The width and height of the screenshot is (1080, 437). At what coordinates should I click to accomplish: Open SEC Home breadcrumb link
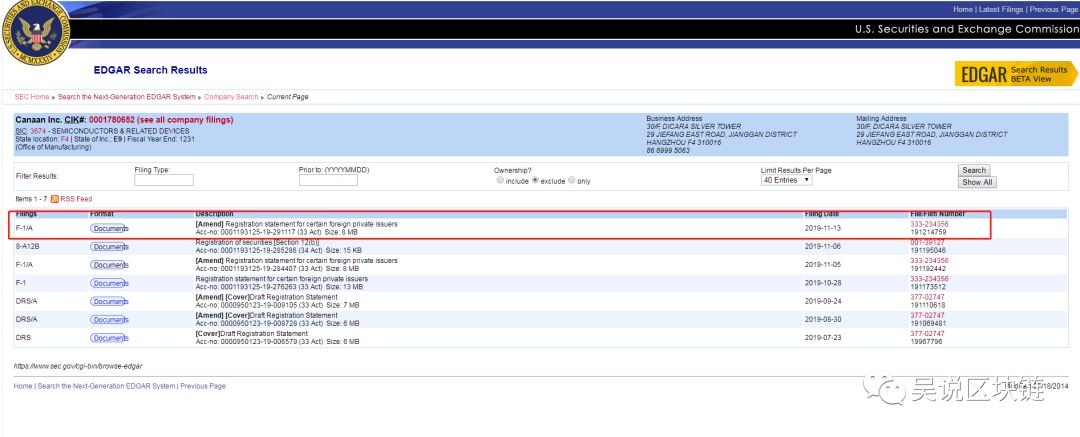[x=32, y=97]
